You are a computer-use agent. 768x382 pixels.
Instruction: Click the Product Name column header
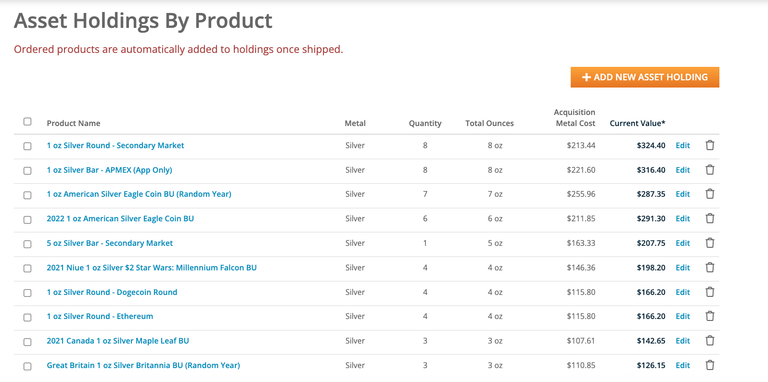(x=73, y=123)
